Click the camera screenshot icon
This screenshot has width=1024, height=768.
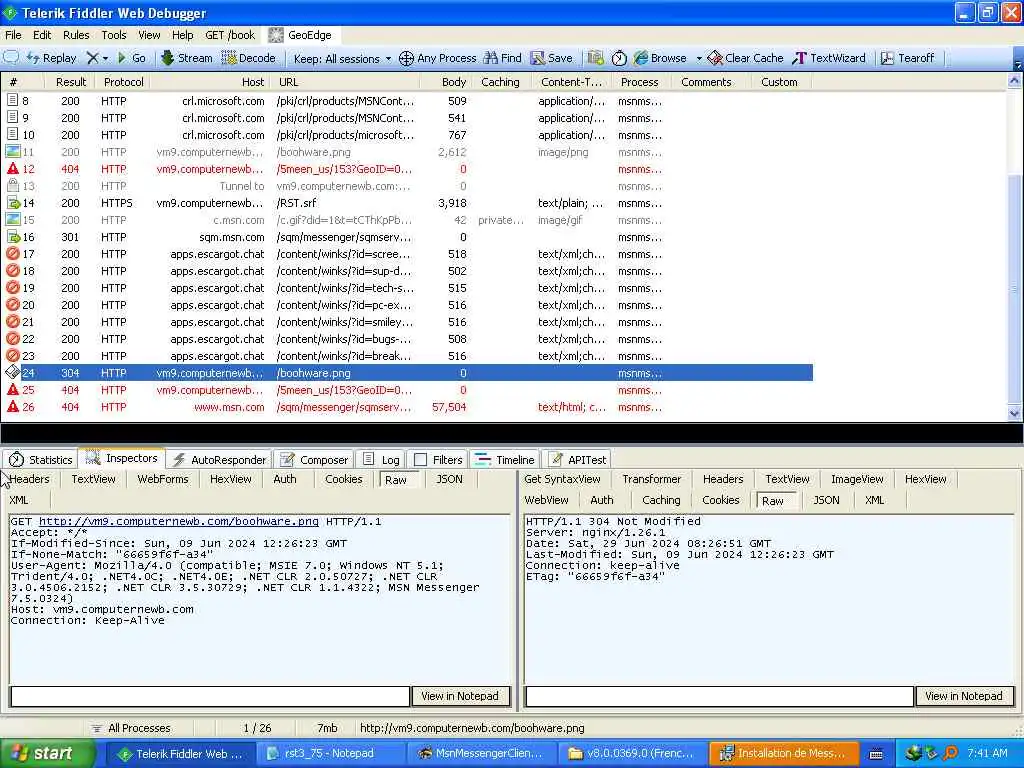(595, 58)
